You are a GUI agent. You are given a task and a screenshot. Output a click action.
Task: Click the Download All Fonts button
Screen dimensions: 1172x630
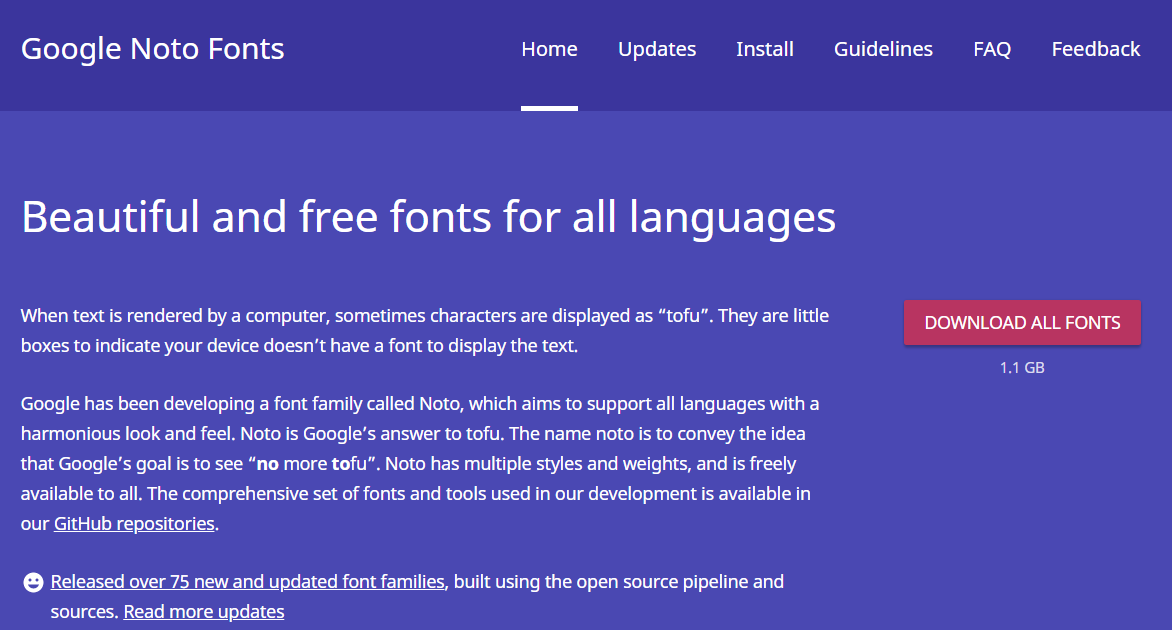click(1023, 323)
